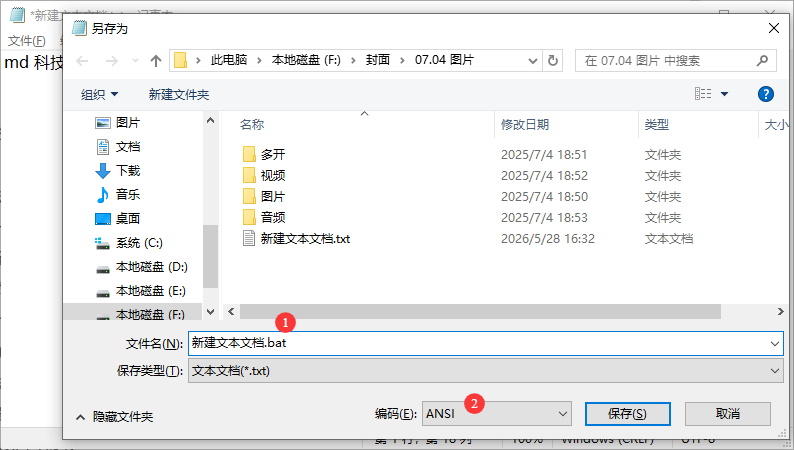Image resolution: width=794 pixels, height=450 pixels.
Task: Select the 视频 folder
Action: point(272,176)
